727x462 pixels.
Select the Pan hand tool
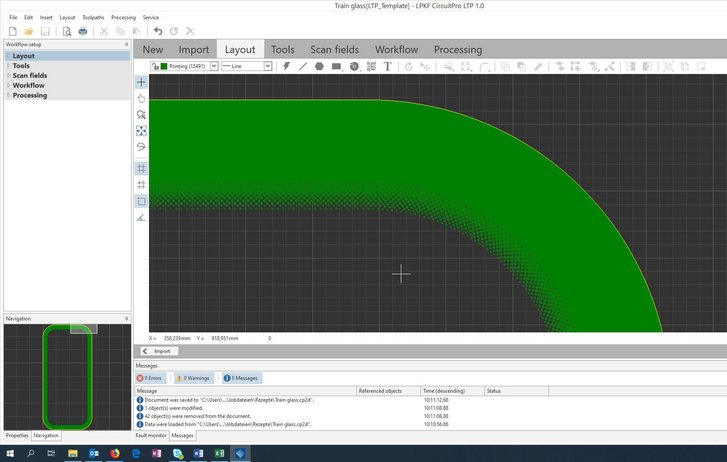[141, 99]
